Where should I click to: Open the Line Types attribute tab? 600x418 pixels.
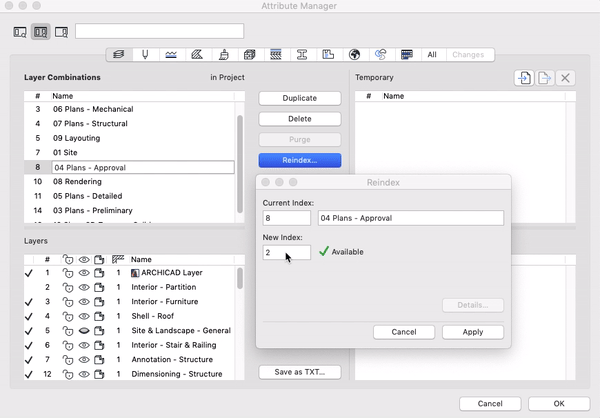click(x=172, y=54)
